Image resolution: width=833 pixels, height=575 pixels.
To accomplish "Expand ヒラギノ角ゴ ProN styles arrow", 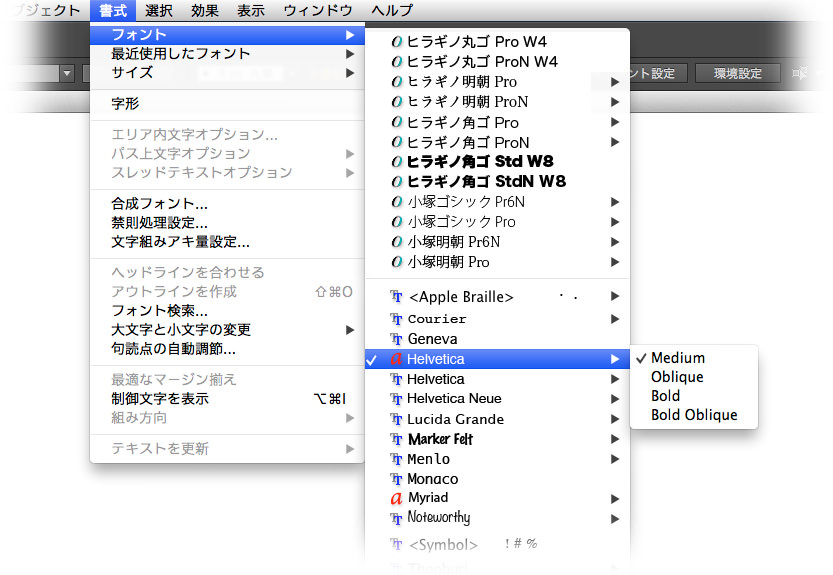I will 615,142.
